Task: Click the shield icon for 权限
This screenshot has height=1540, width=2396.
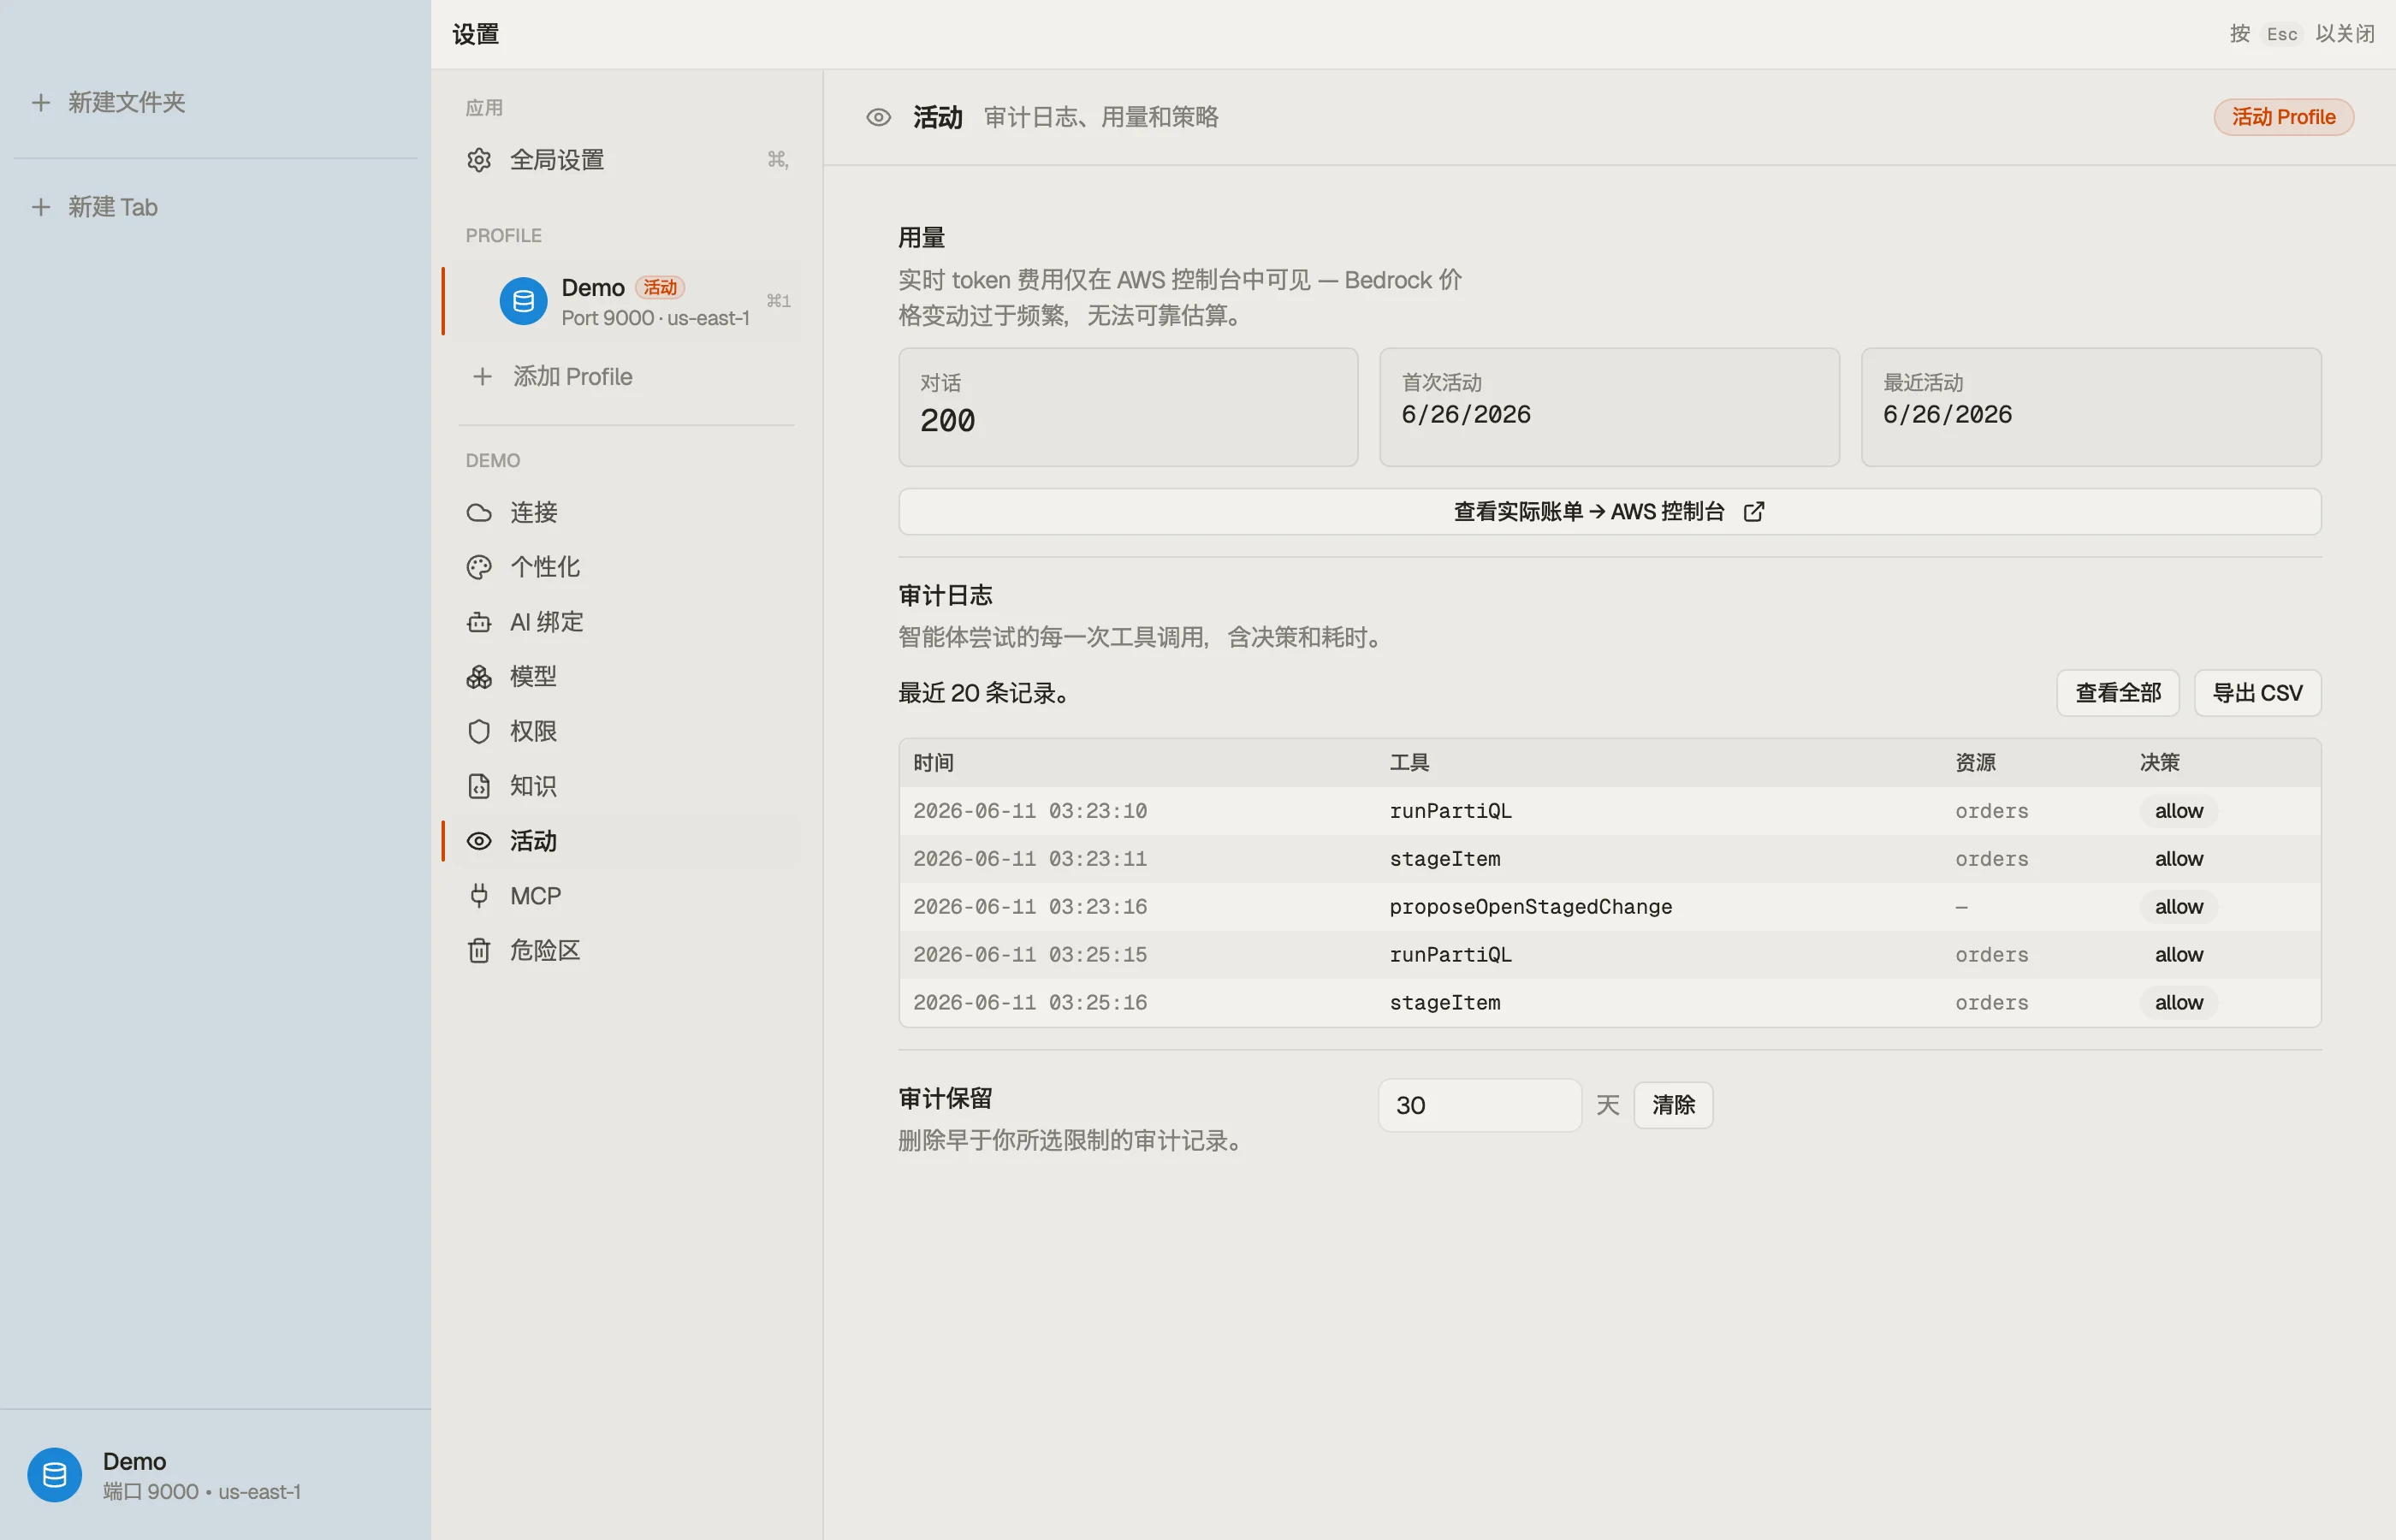Action: pos(479,731)
